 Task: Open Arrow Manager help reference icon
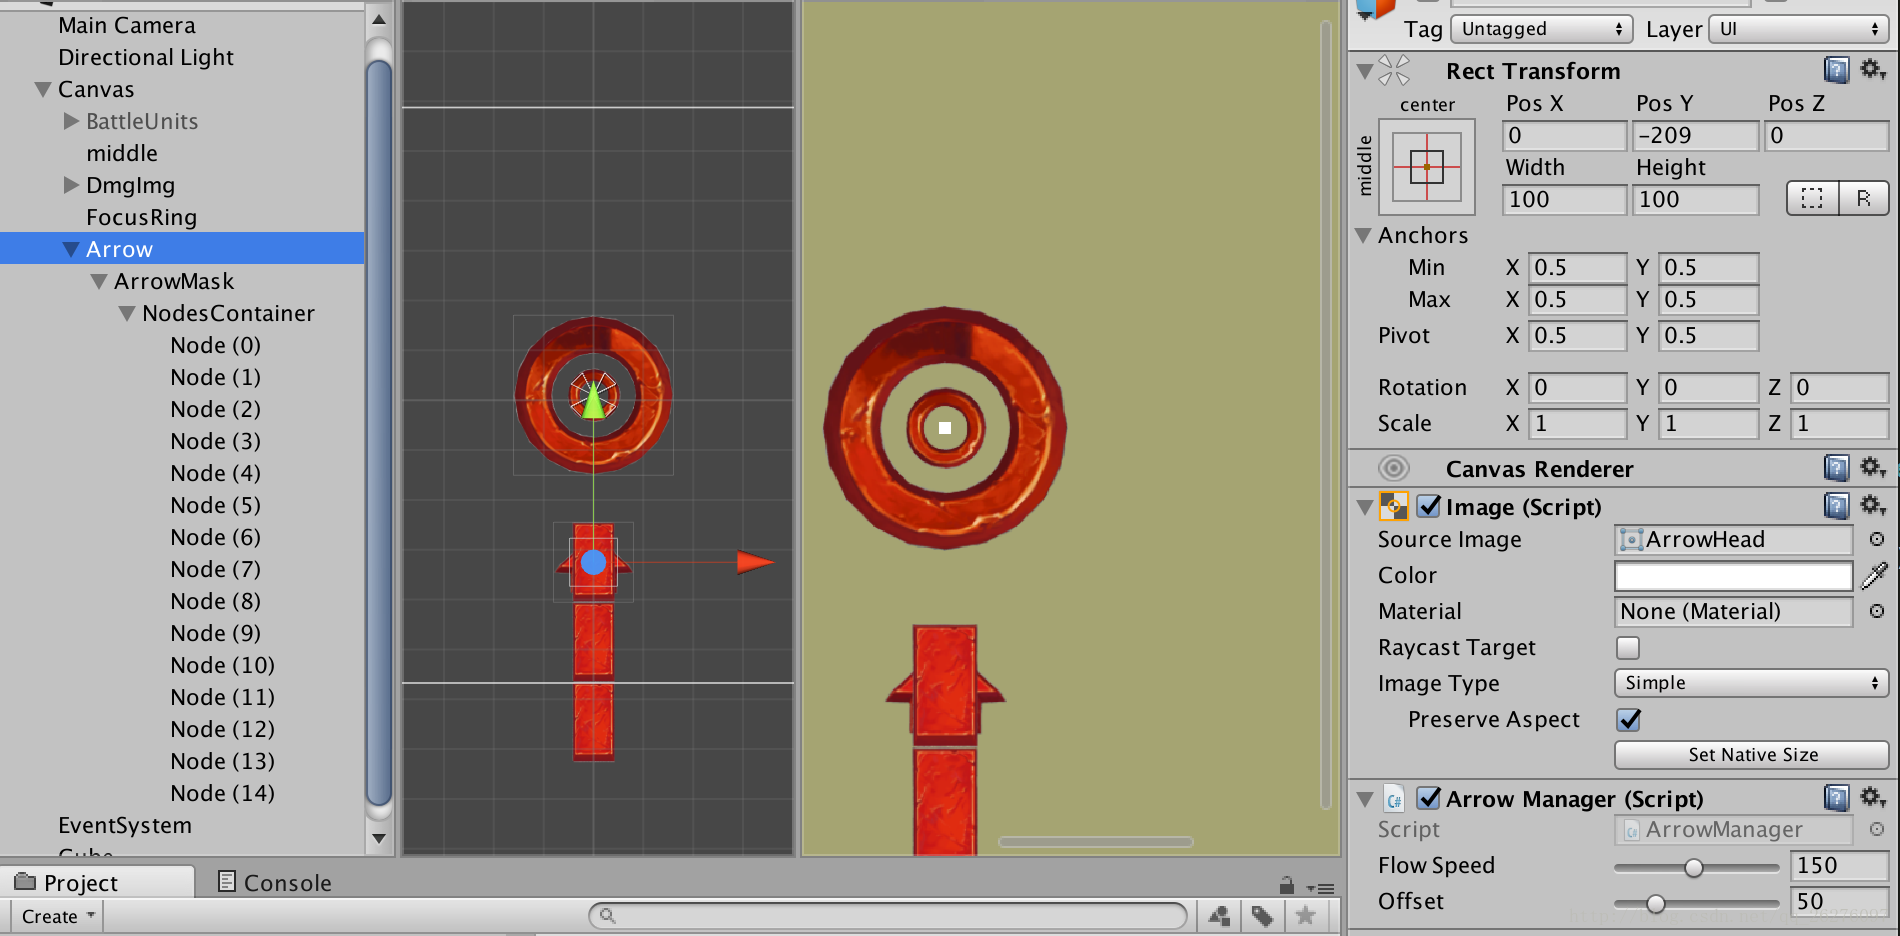tap(1836, 797)
